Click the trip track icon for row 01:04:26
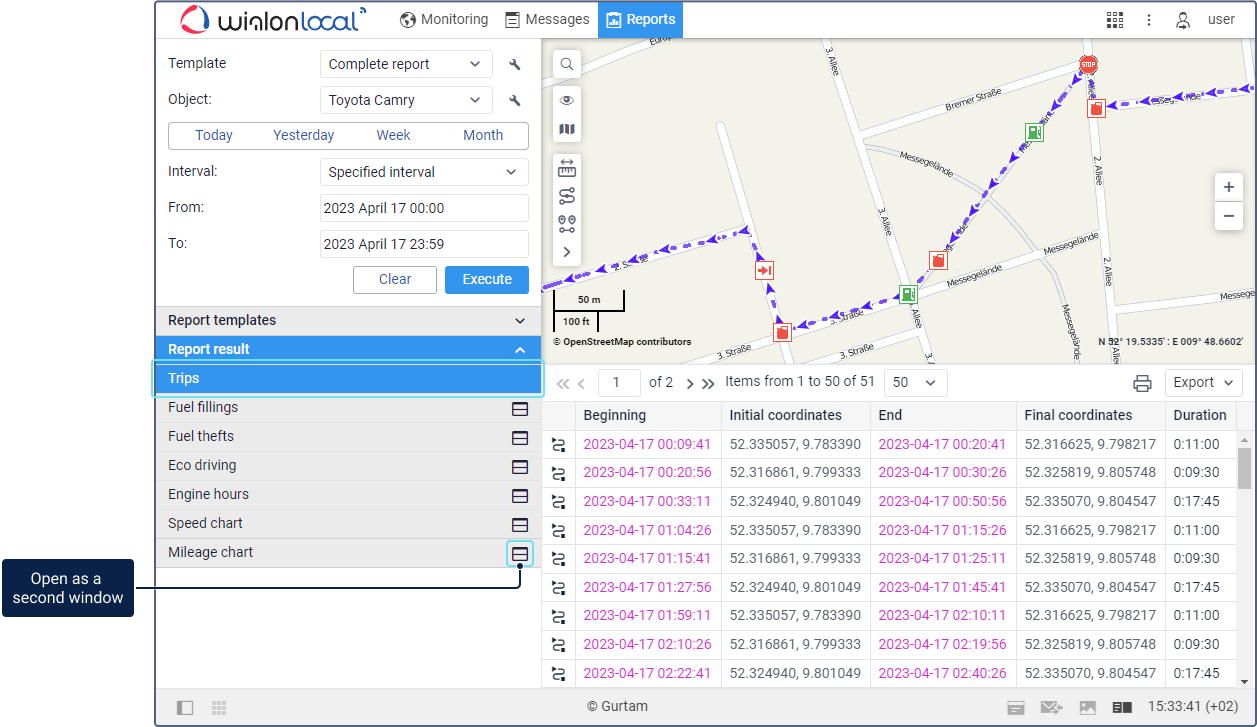The height and width of the screenshot is (727, 1257). [x=559, y=531]
